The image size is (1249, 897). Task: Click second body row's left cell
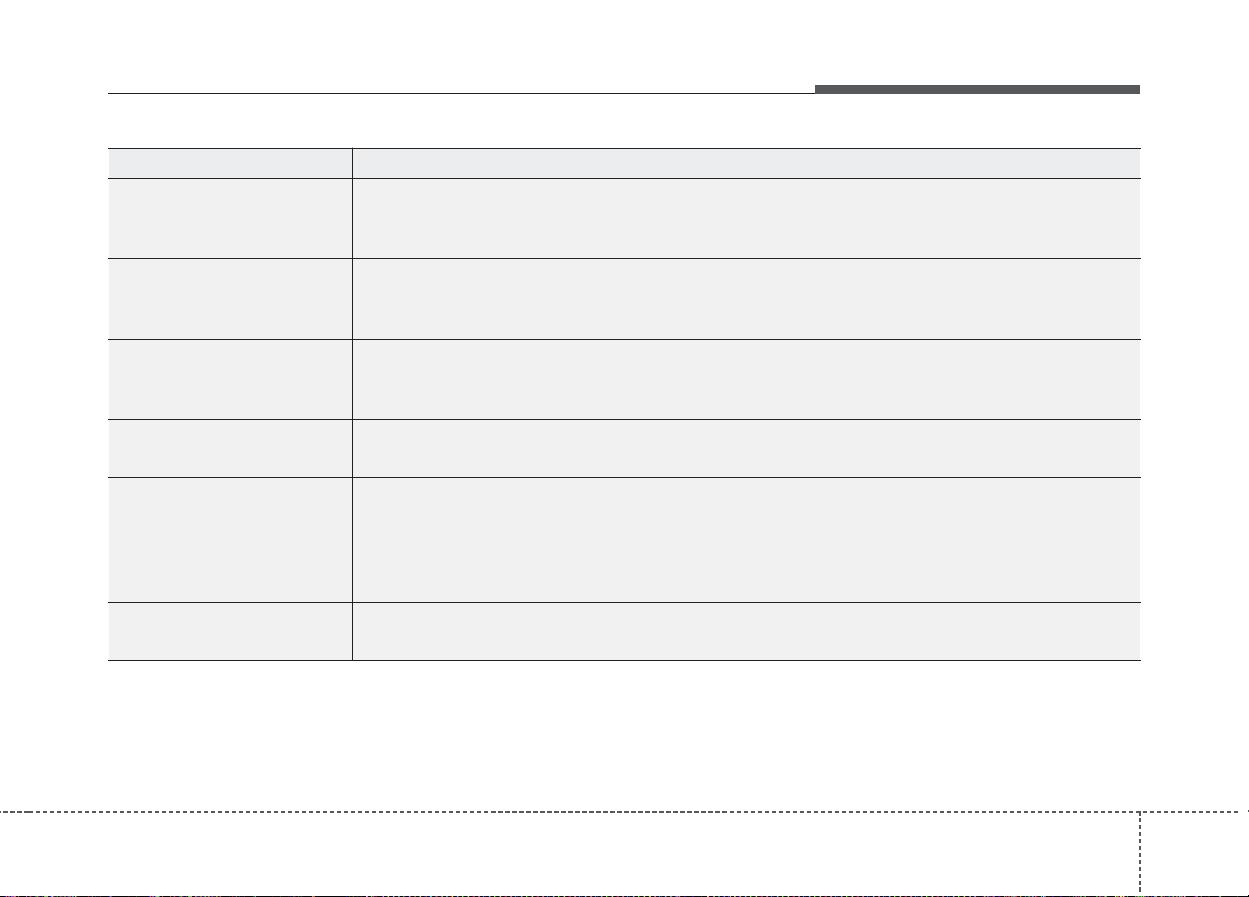230,298
